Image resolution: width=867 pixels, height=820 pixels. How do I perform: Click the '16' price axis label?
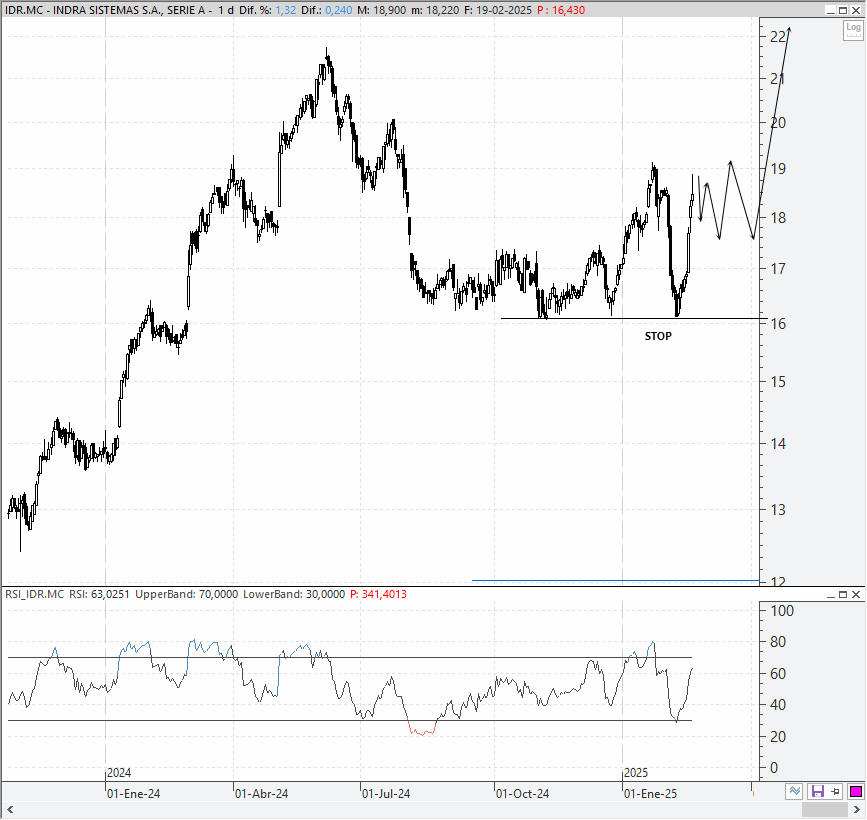[777, 323]
